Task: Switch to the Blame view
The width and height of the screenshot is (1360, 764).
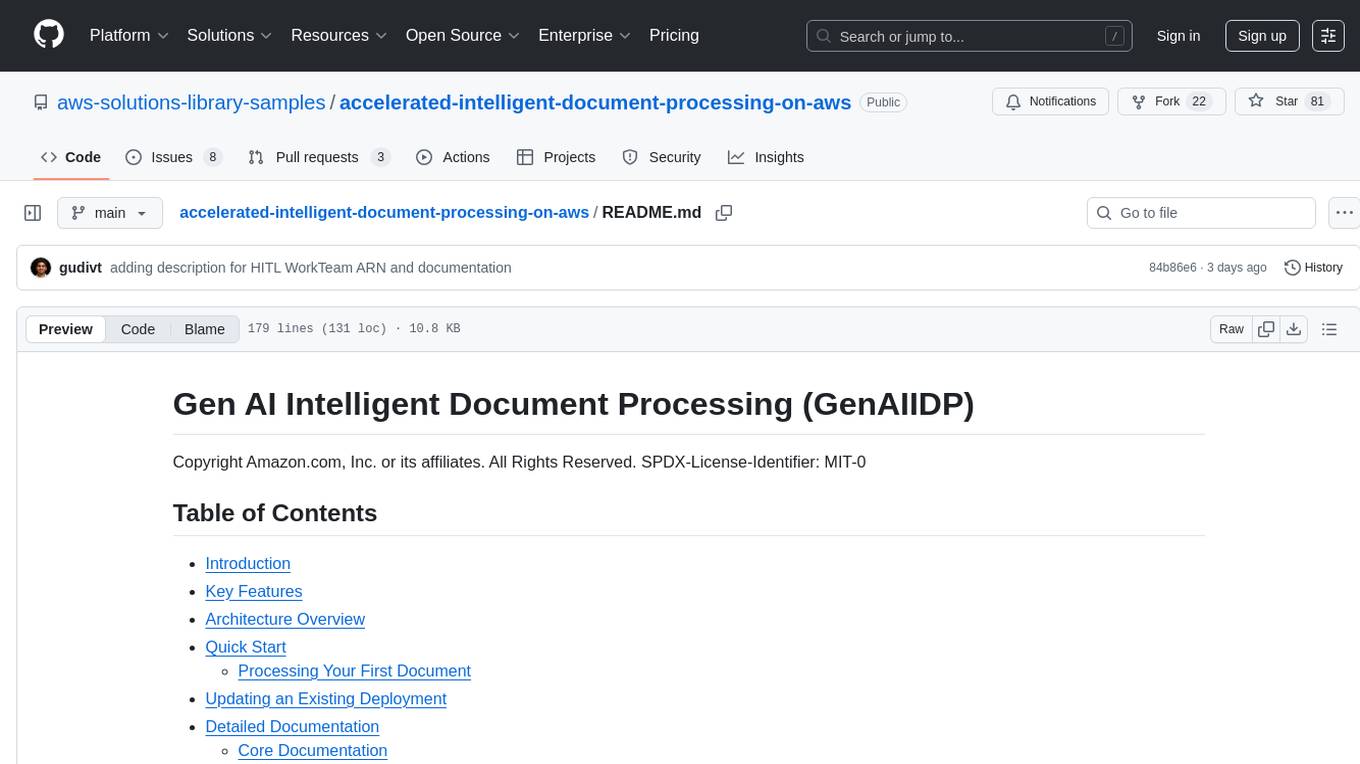Action: pyautogui.click(x=204, y=329)
